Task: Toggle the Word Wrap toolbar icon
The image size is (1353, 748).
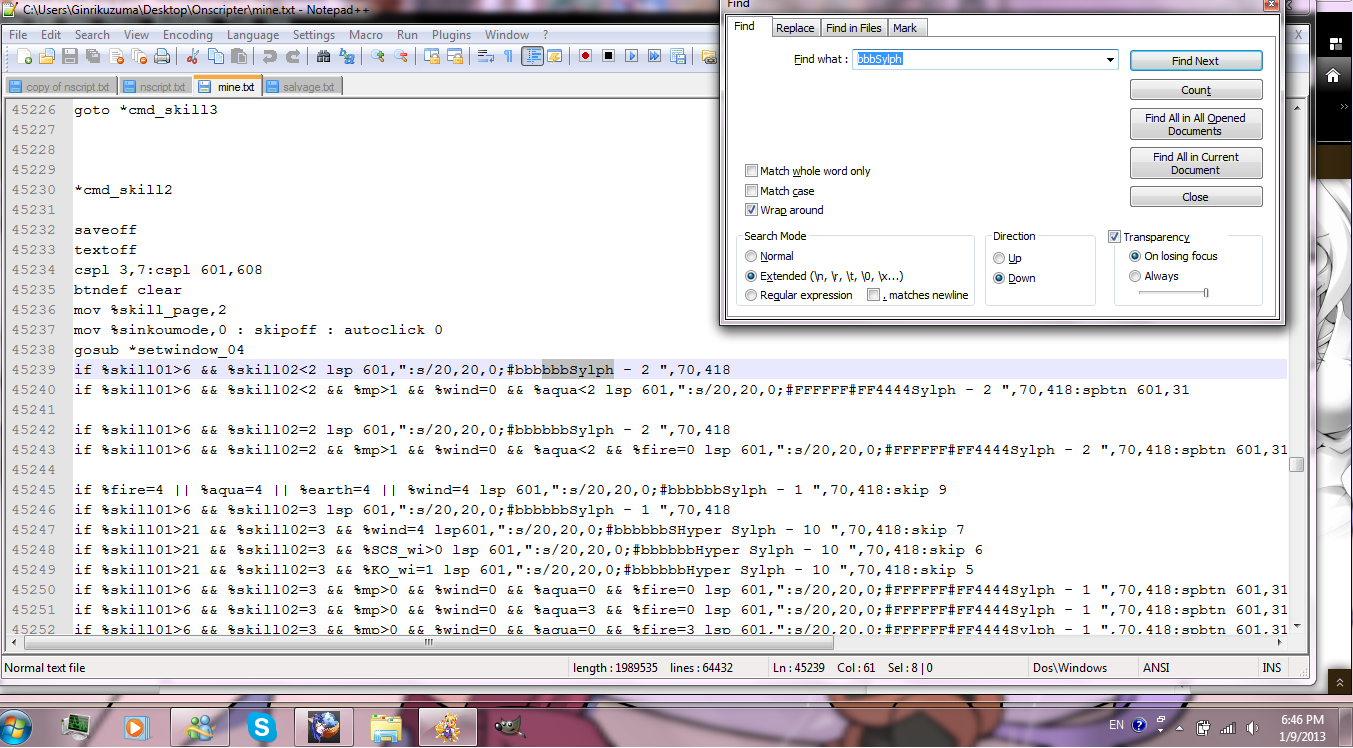Action: click(485, 57)
